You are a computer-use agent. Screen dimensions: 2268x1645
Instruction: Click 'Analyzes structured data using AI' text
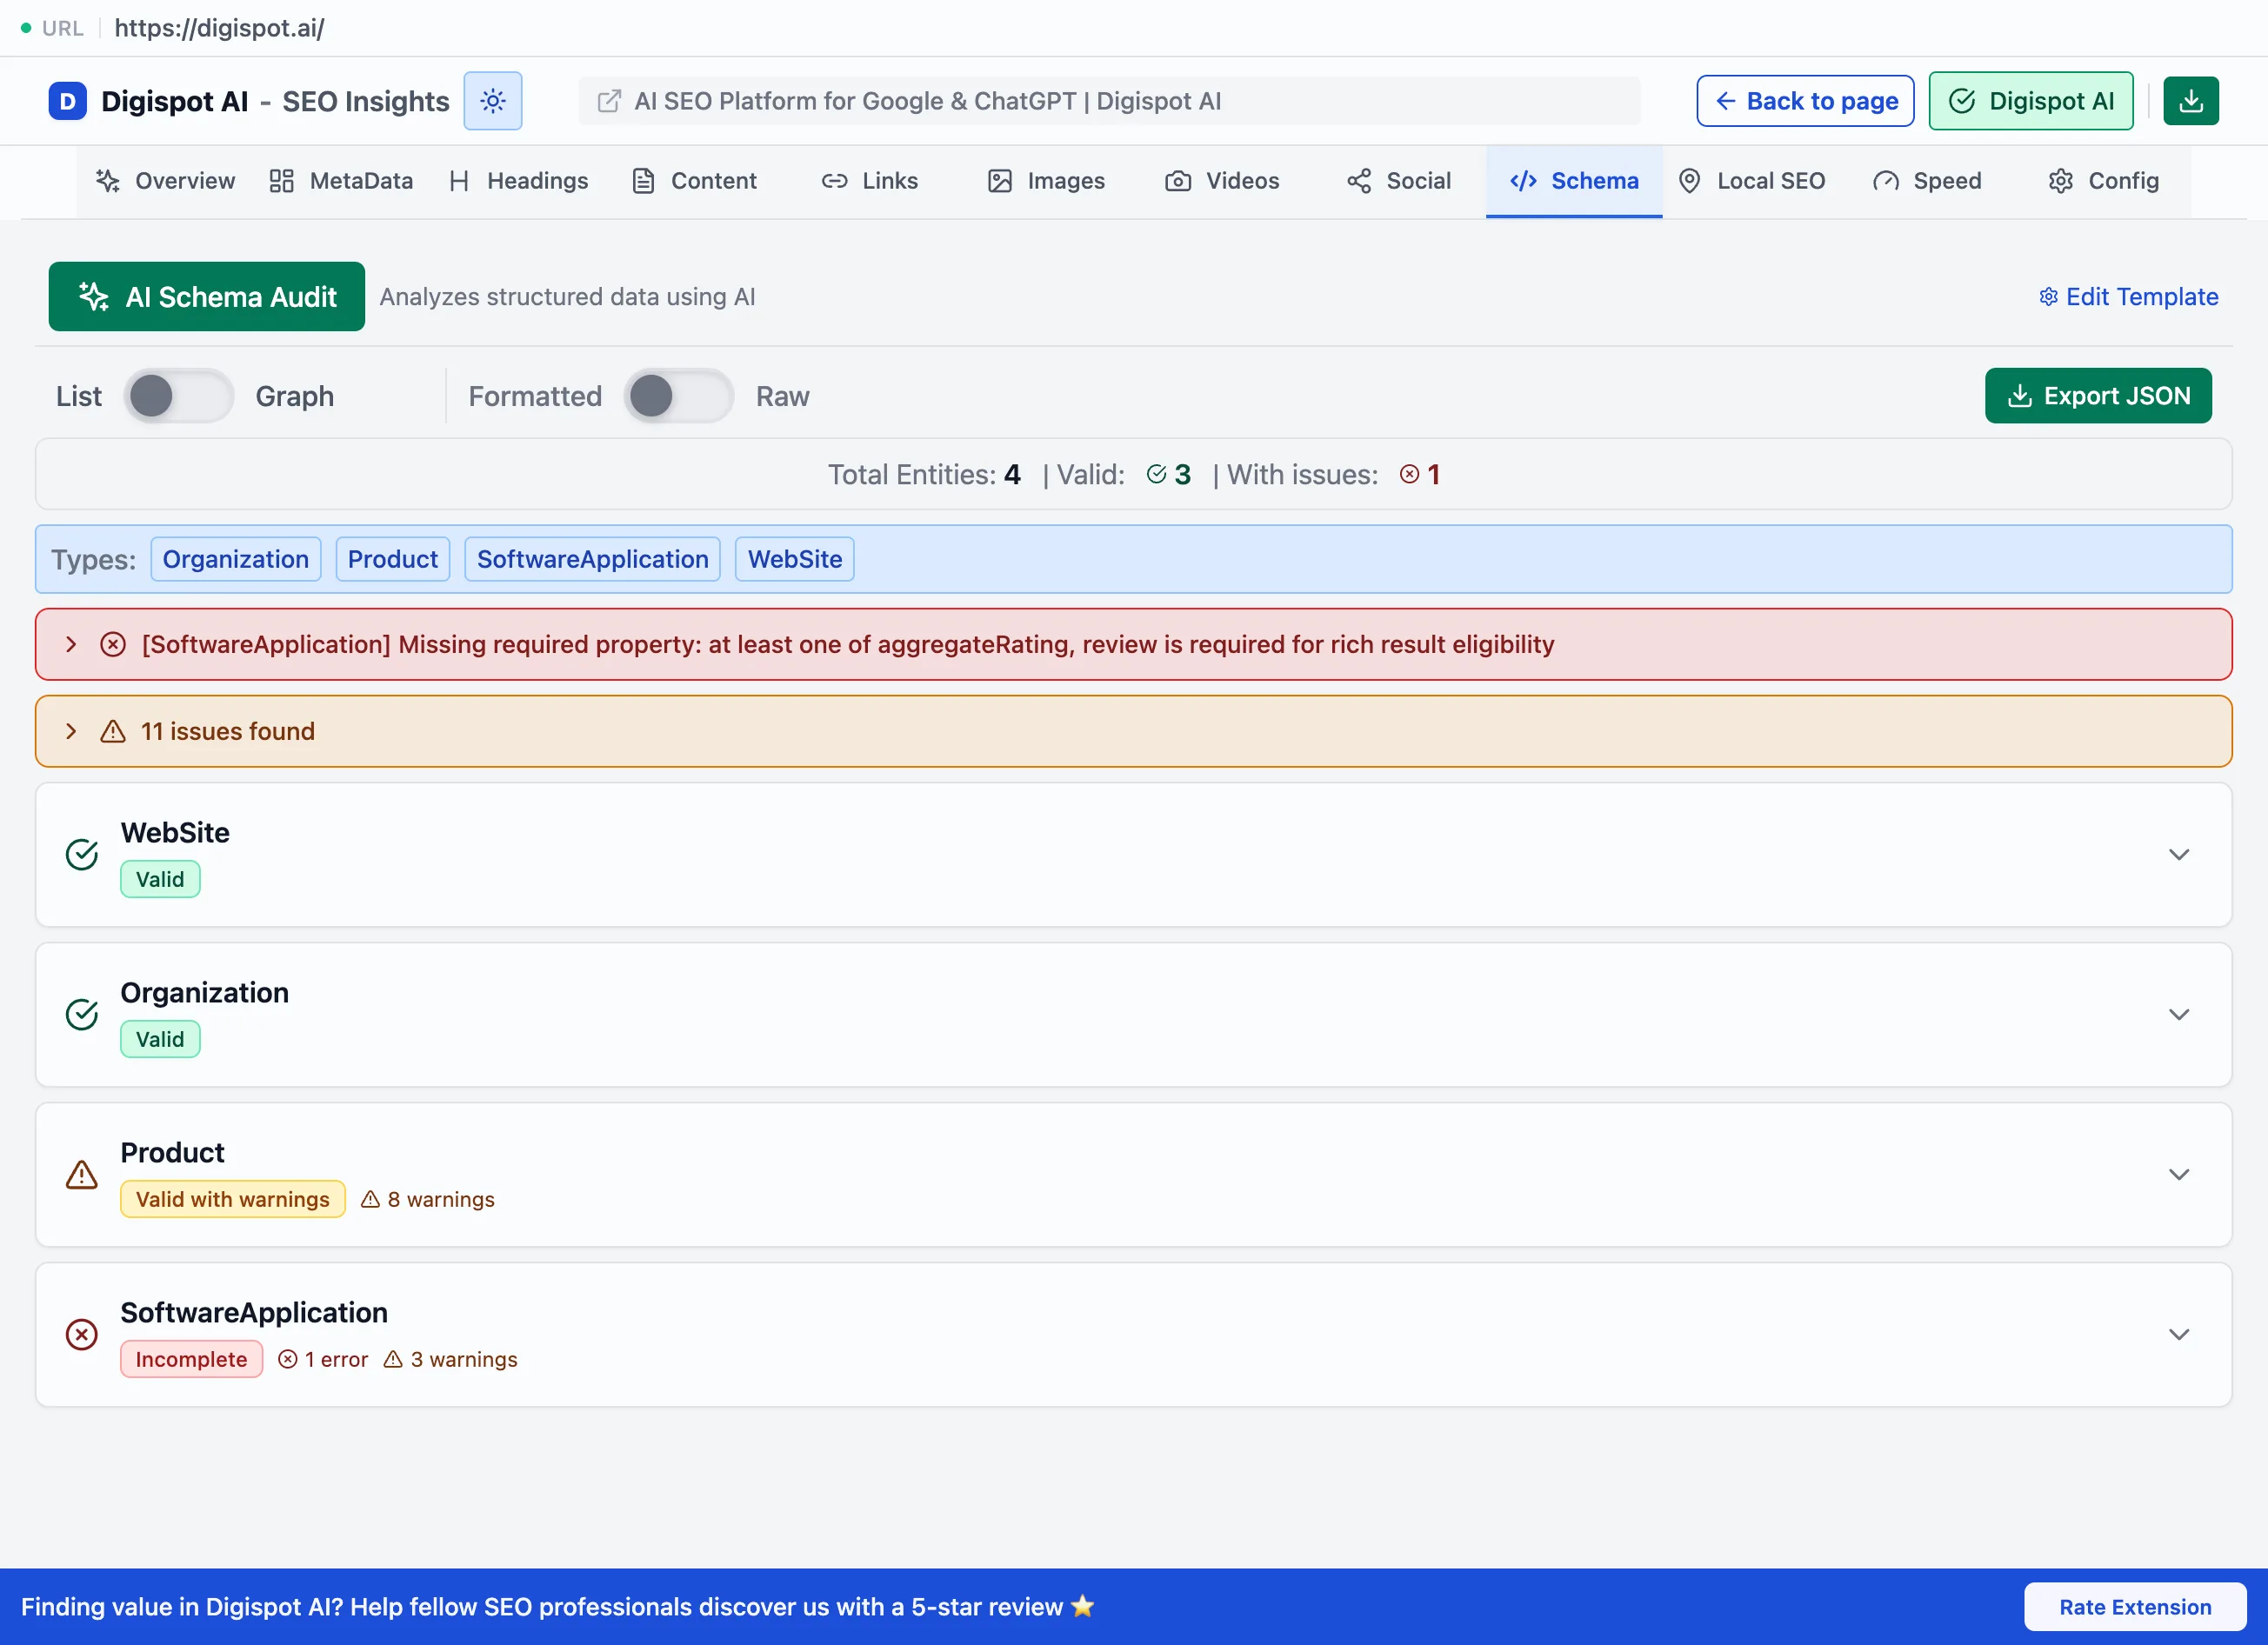(x=567, y=297)
